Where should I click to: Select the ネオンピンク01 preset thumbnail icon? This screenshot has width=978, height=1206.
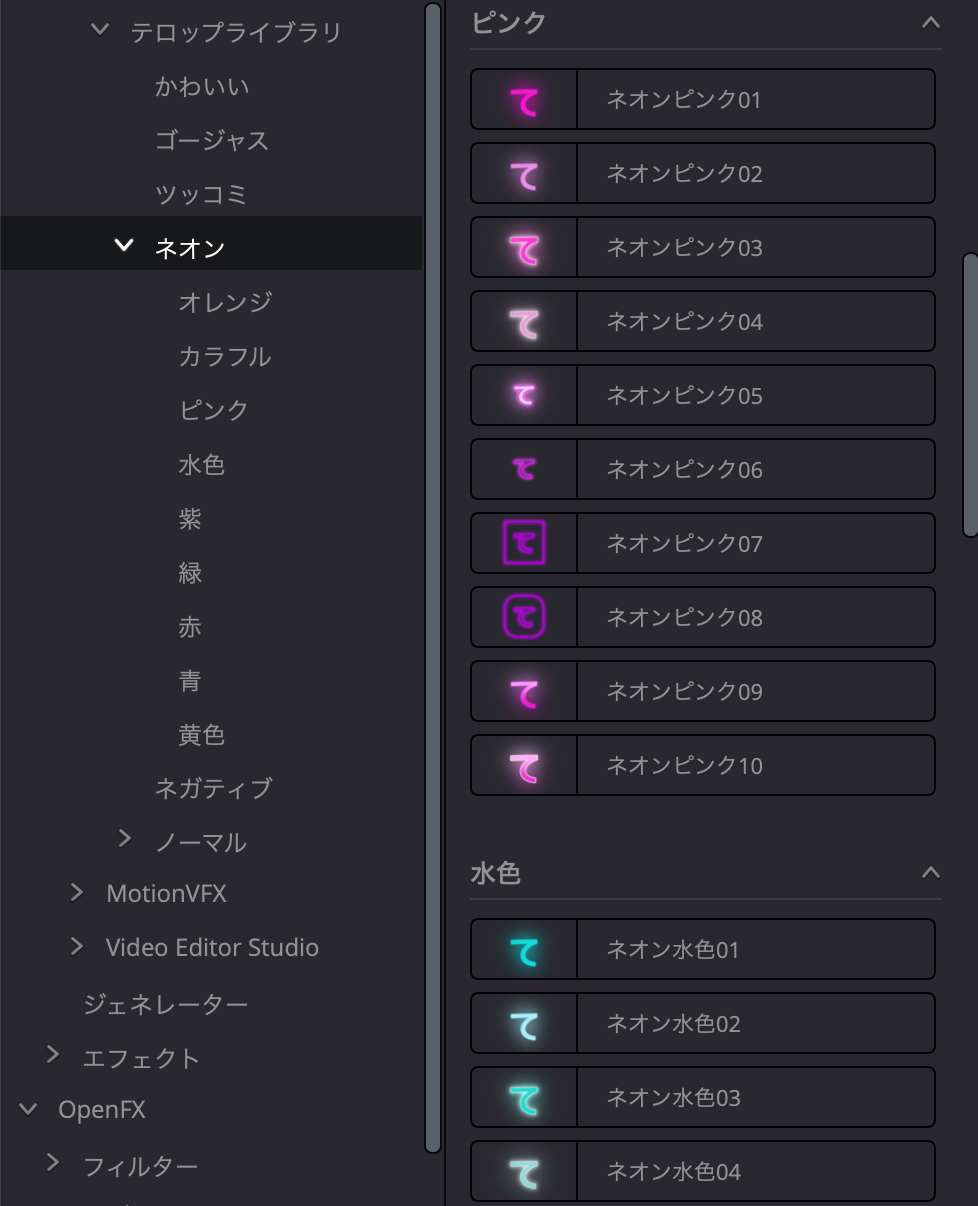[x=524, y=100]
